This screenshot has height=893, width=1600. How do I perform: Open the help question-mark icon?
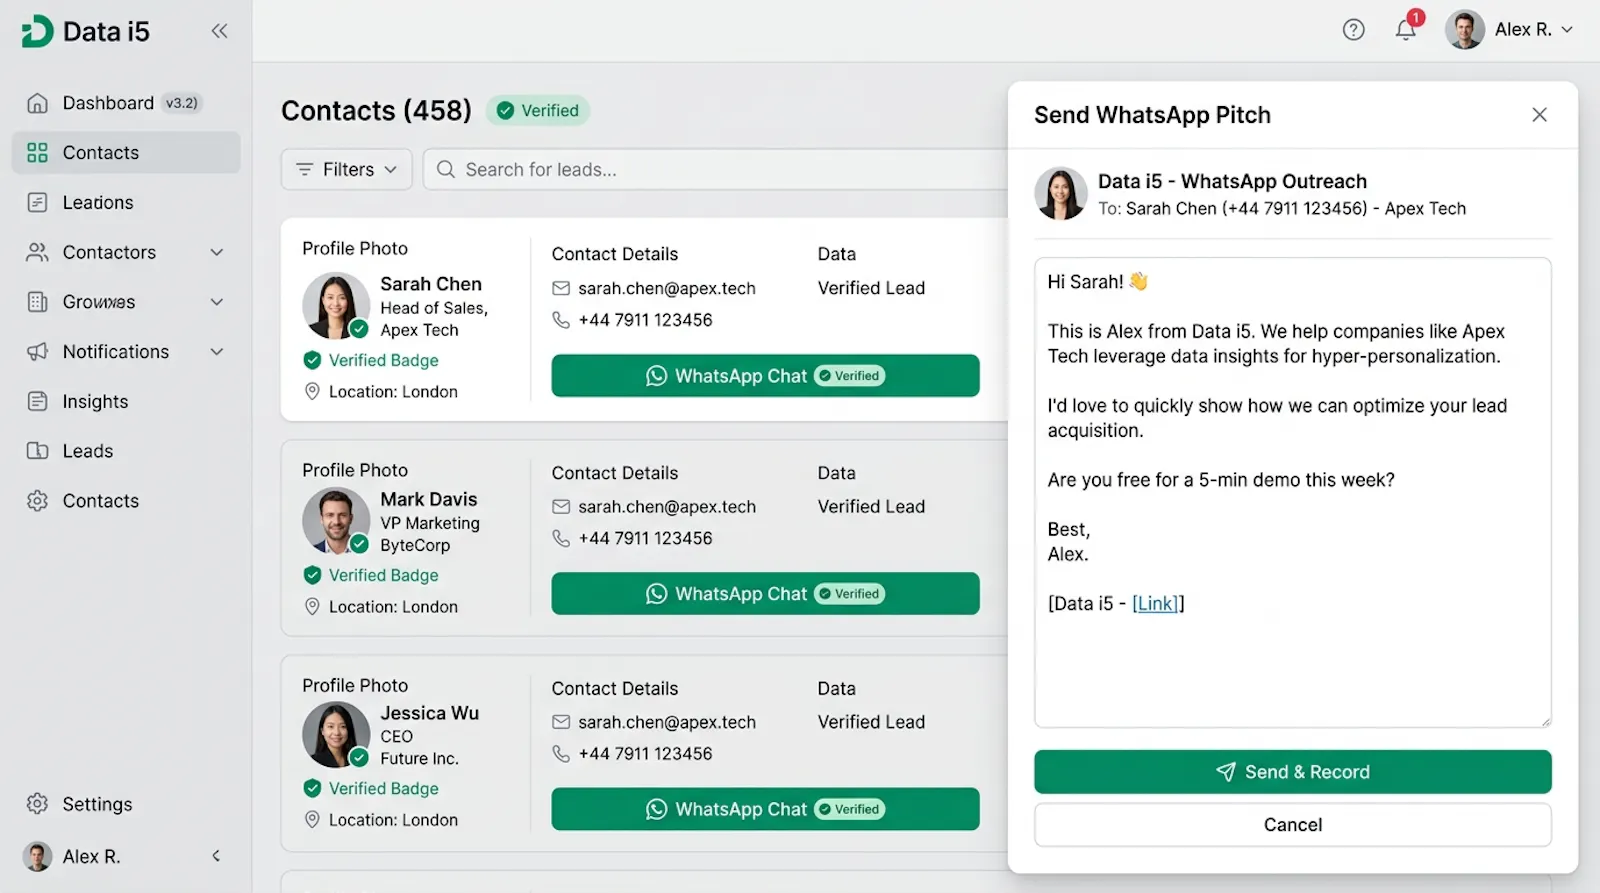coord(1353,30)
